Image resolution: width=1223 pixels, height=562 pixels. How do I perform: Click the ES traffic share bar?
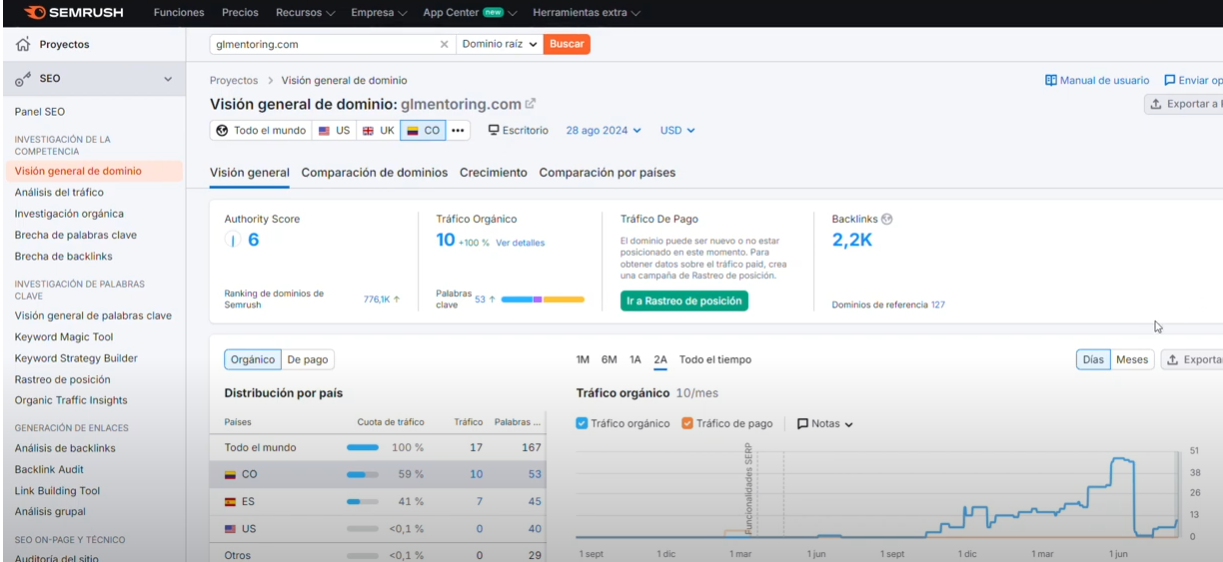pos(363,501)
